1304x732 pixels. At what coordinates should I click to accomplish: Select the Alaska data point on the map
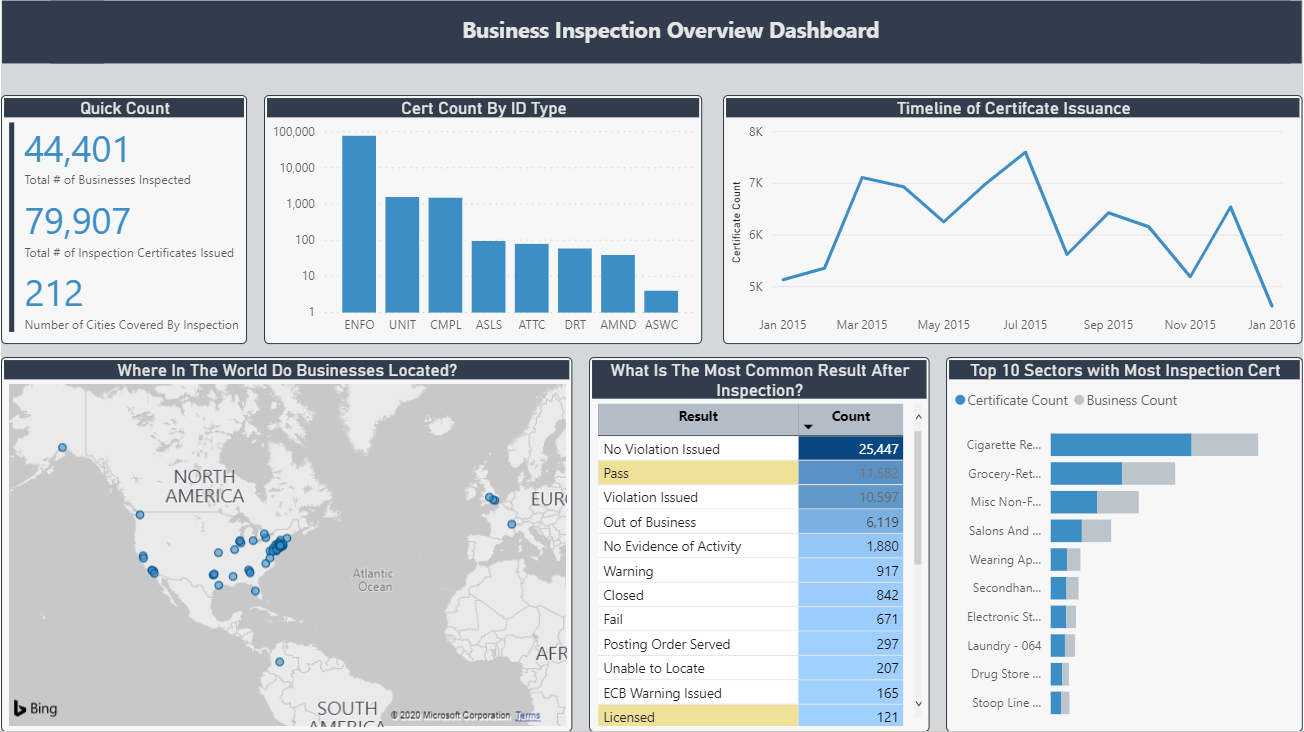pos(62,448)
